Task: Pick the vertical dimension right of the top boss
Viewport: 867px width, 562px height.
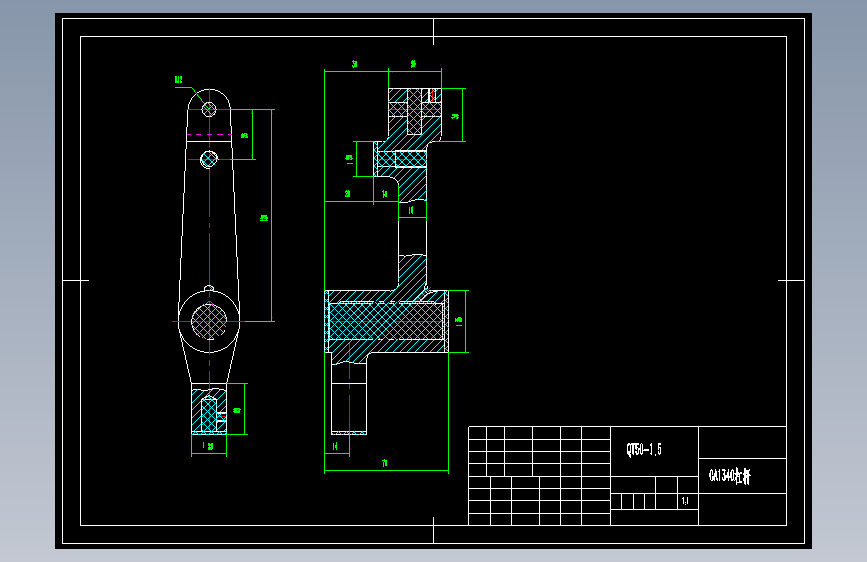Action: click(x=456, y=116)
